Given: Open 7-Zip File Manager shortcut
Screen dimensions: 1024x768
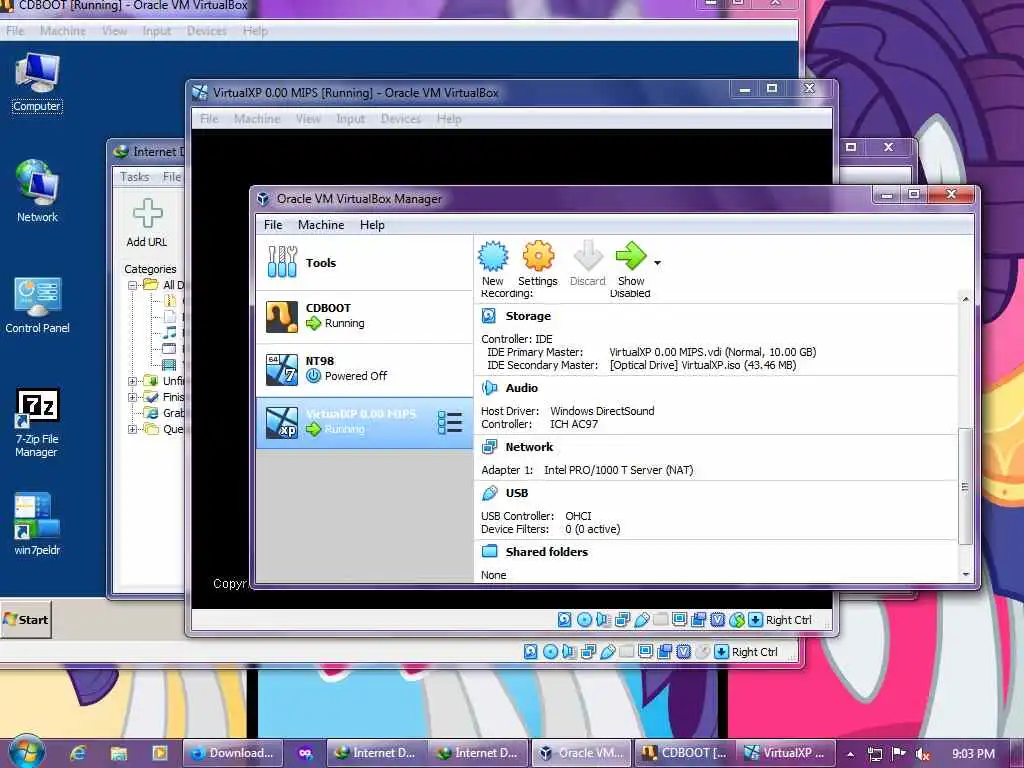Looking at the screenshot, I should pos(37,423).
